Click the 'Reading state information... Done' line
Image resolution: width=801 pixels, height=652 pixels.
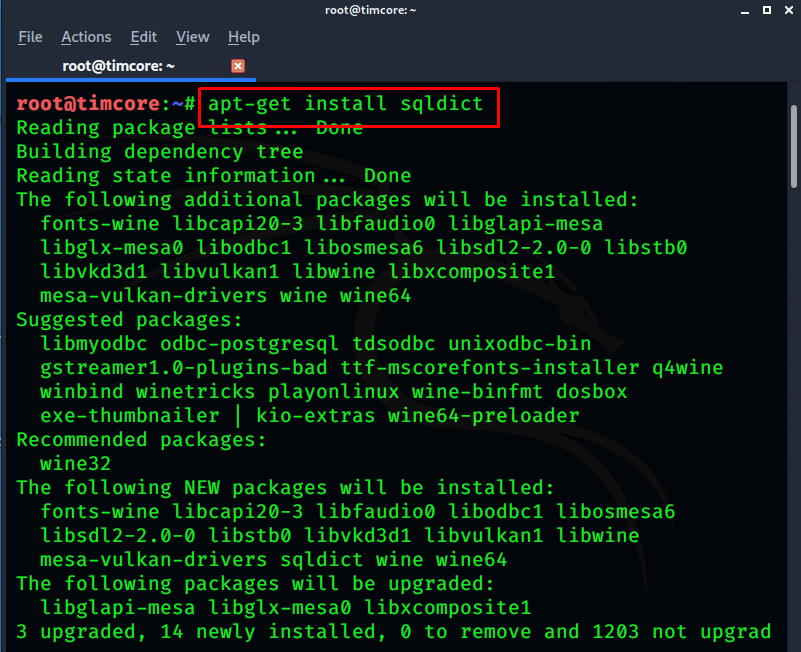[x=214, y=176]
